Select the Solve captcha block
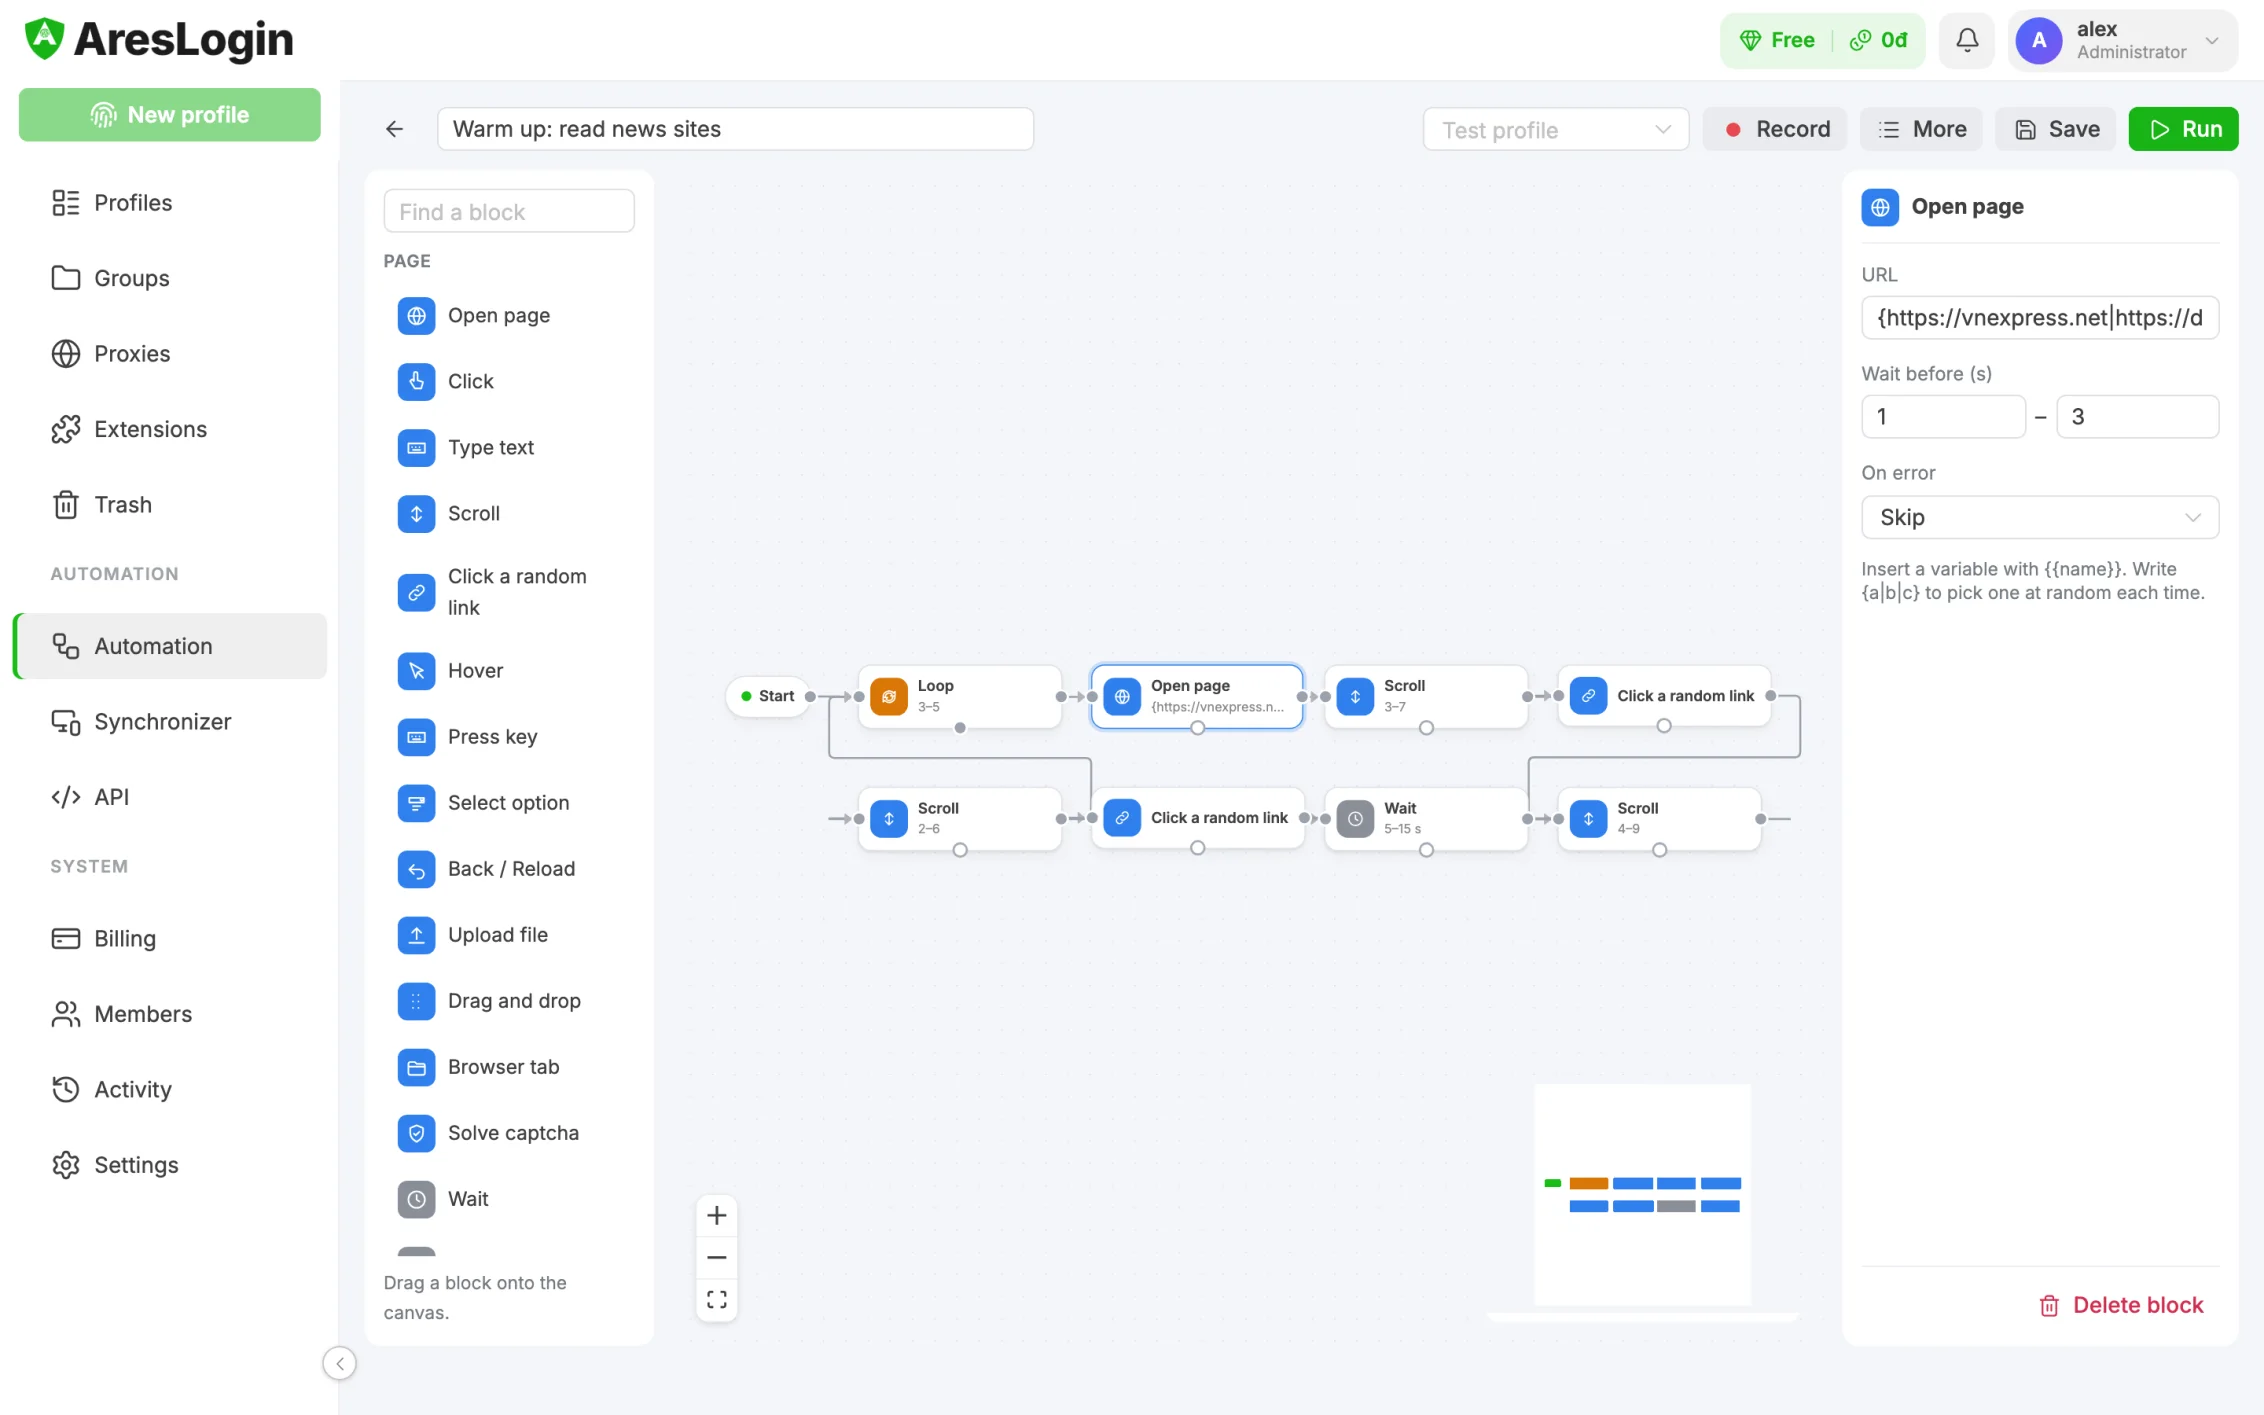Screen dimensions: 2264x1415 point(508,1133)
